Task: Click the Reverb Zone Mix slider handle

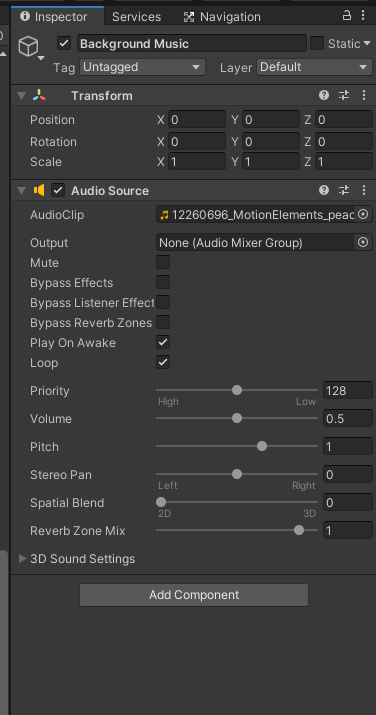Action: coord(299,530)
